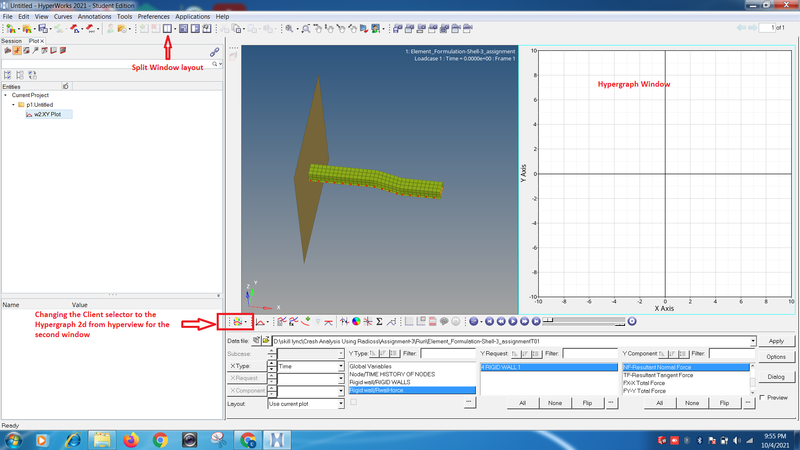Image resolution: width=800 pixels, height=450 pixels.
Task: Open the page layout dropdown arrow beside split icon
Action: (x=175, y=29)
